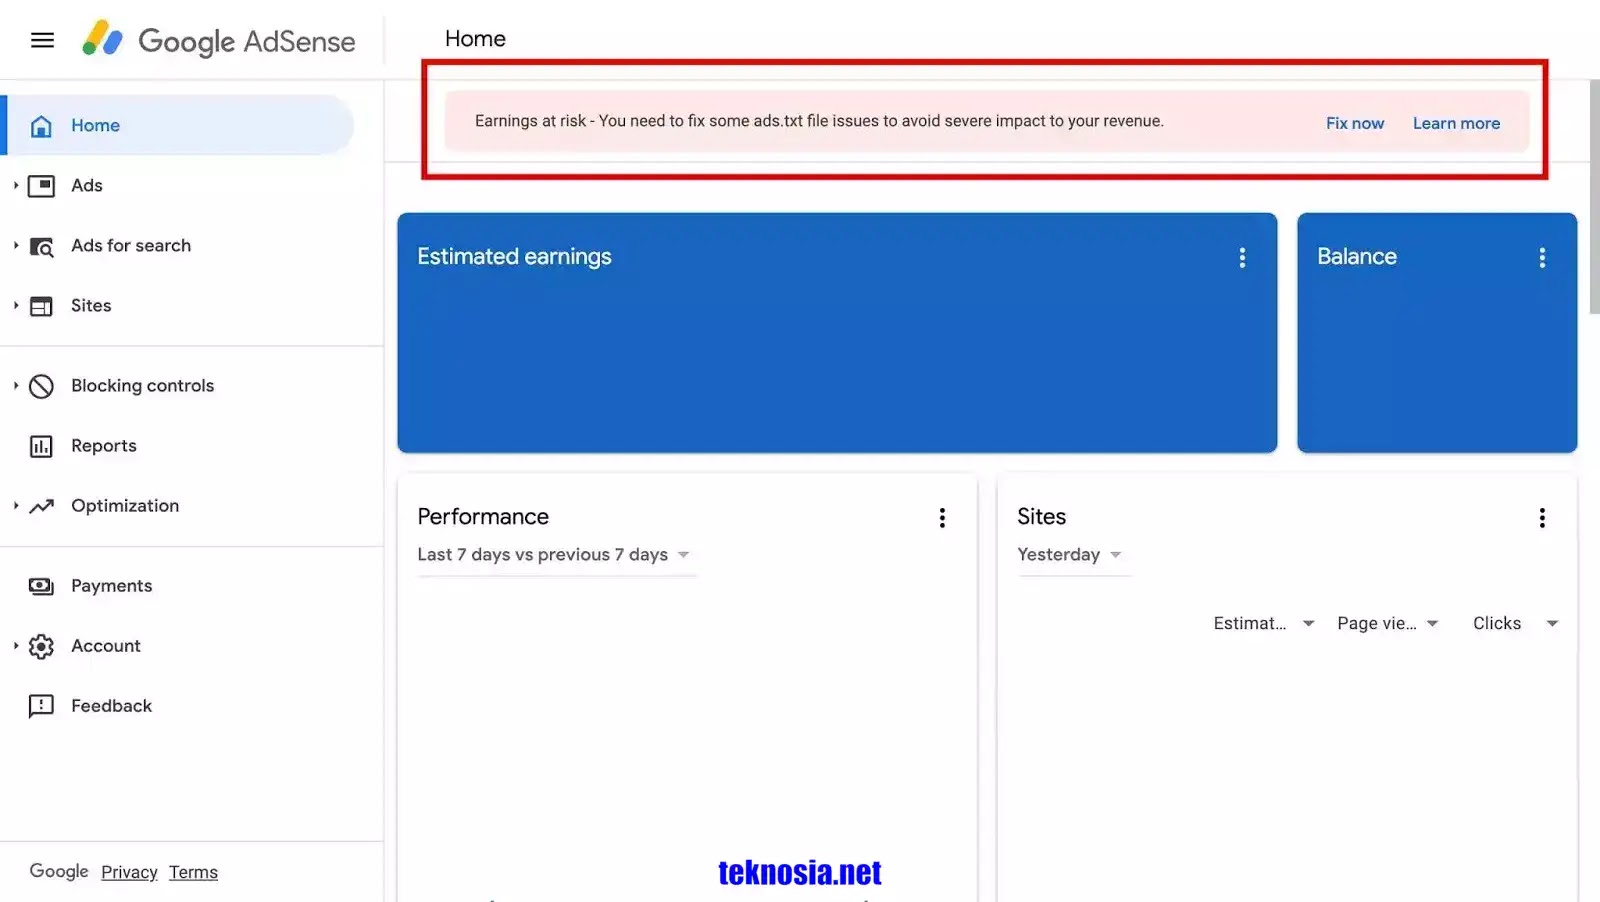This screenshot has width=1600, height=902.
Task: Open Performance card three-dot menu
Action: [x=942, y=517]
